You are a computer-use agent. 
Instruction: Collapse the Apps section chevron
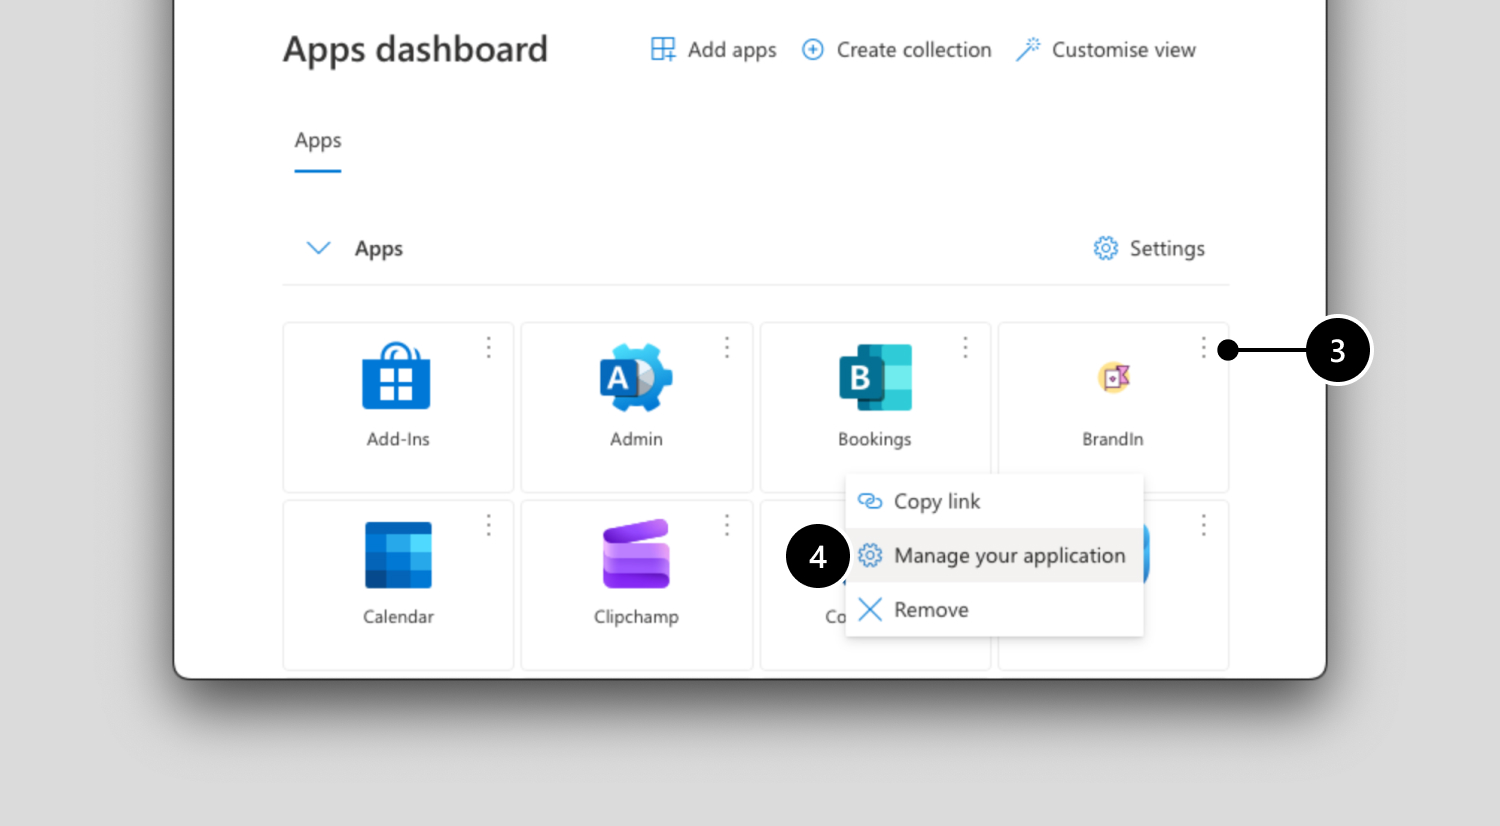click(x=318, y=248)
